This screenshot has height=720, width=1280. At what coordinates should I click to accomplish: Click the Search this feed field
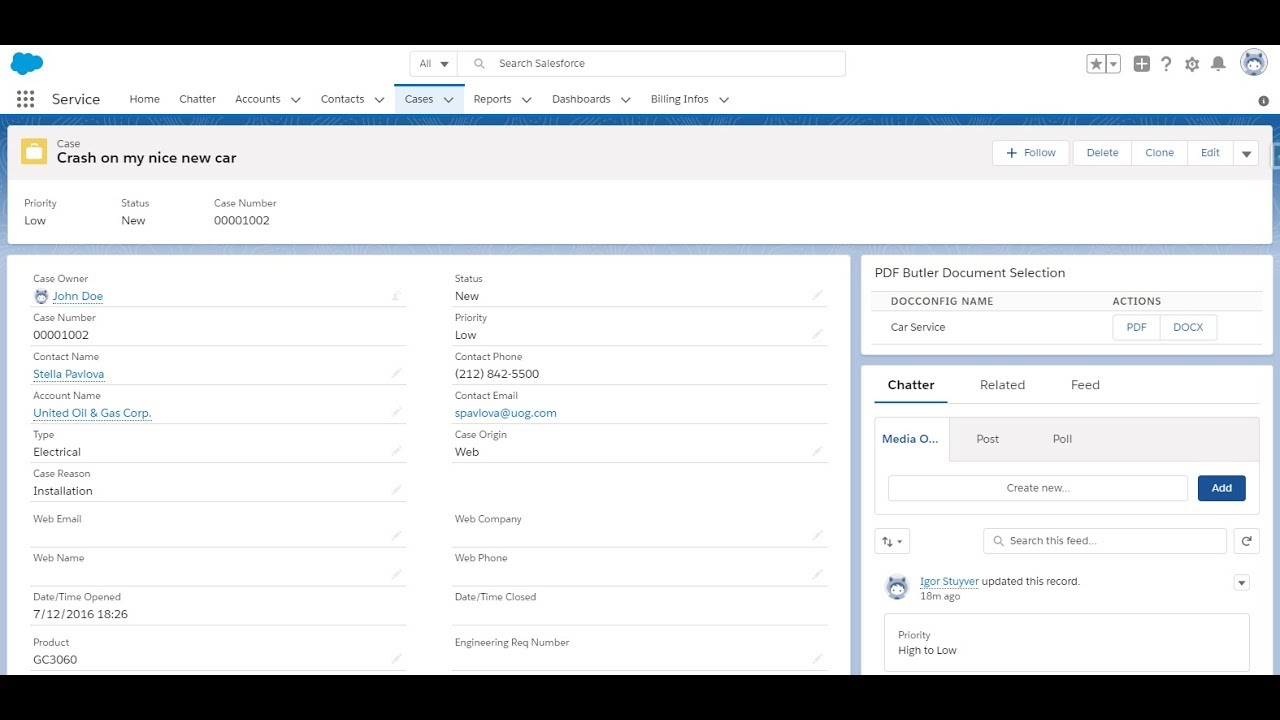(x=1105, y=541)
